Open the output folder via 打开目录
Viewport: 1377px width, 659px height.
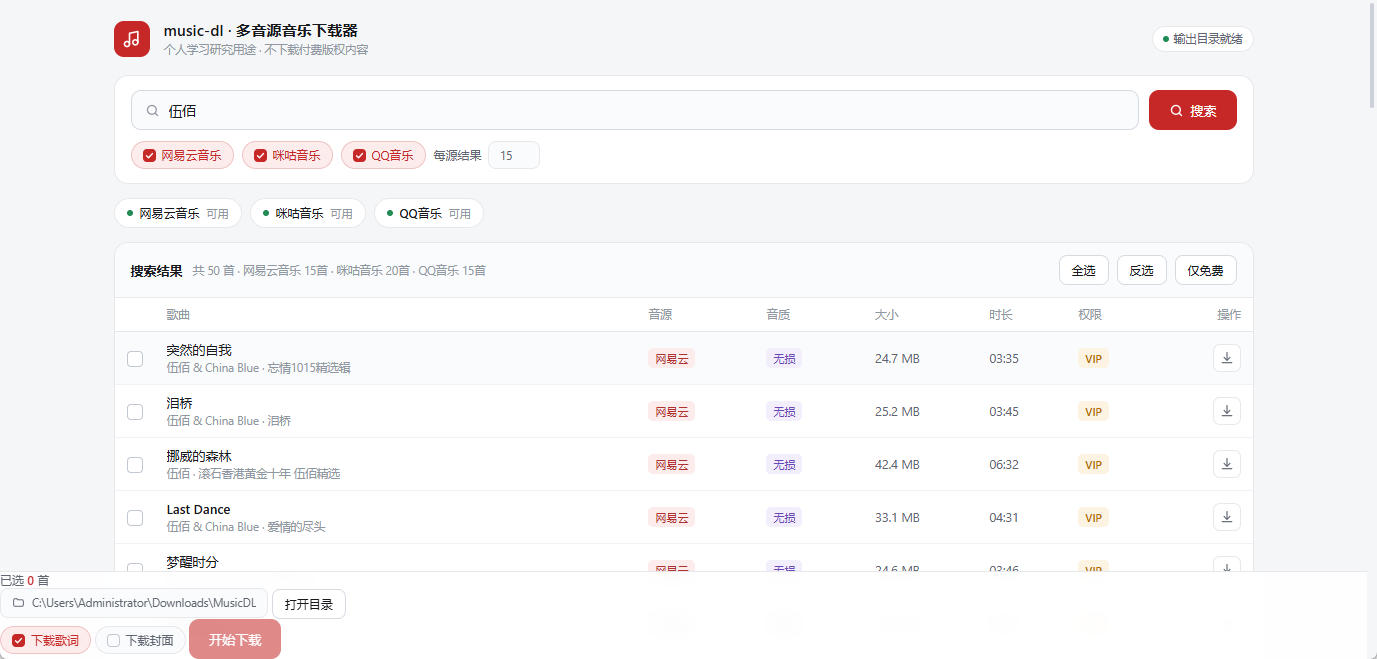pyautogui.click(x=309, y=604)
